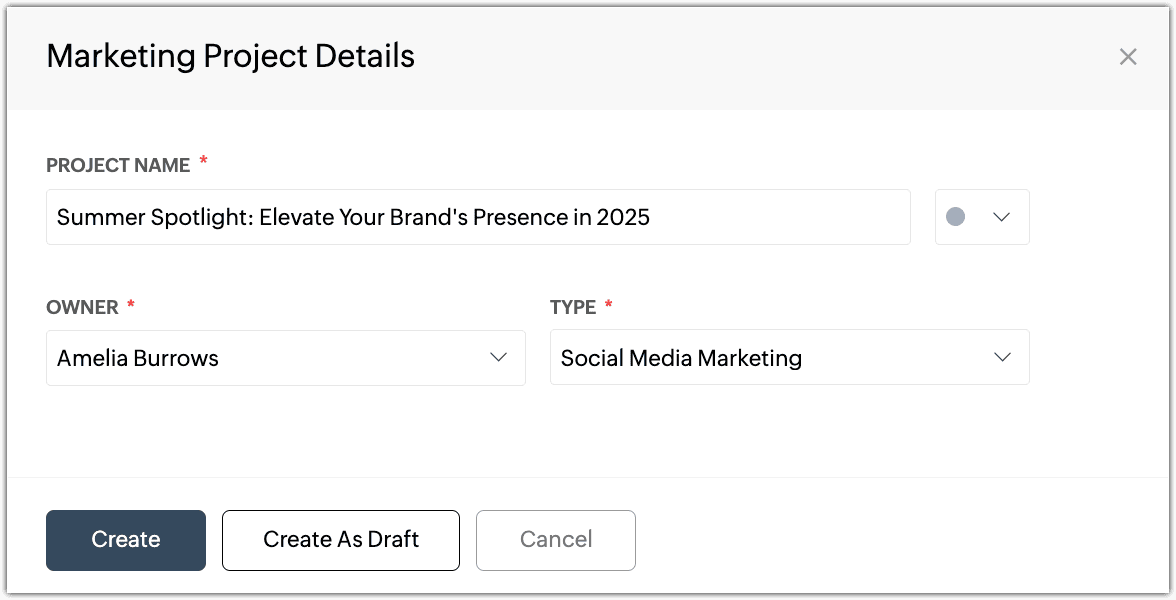Close the Marketing Project Details dialog
Screen dimensions: 1176x600
pyautogui.click(x=1128, y=57)
